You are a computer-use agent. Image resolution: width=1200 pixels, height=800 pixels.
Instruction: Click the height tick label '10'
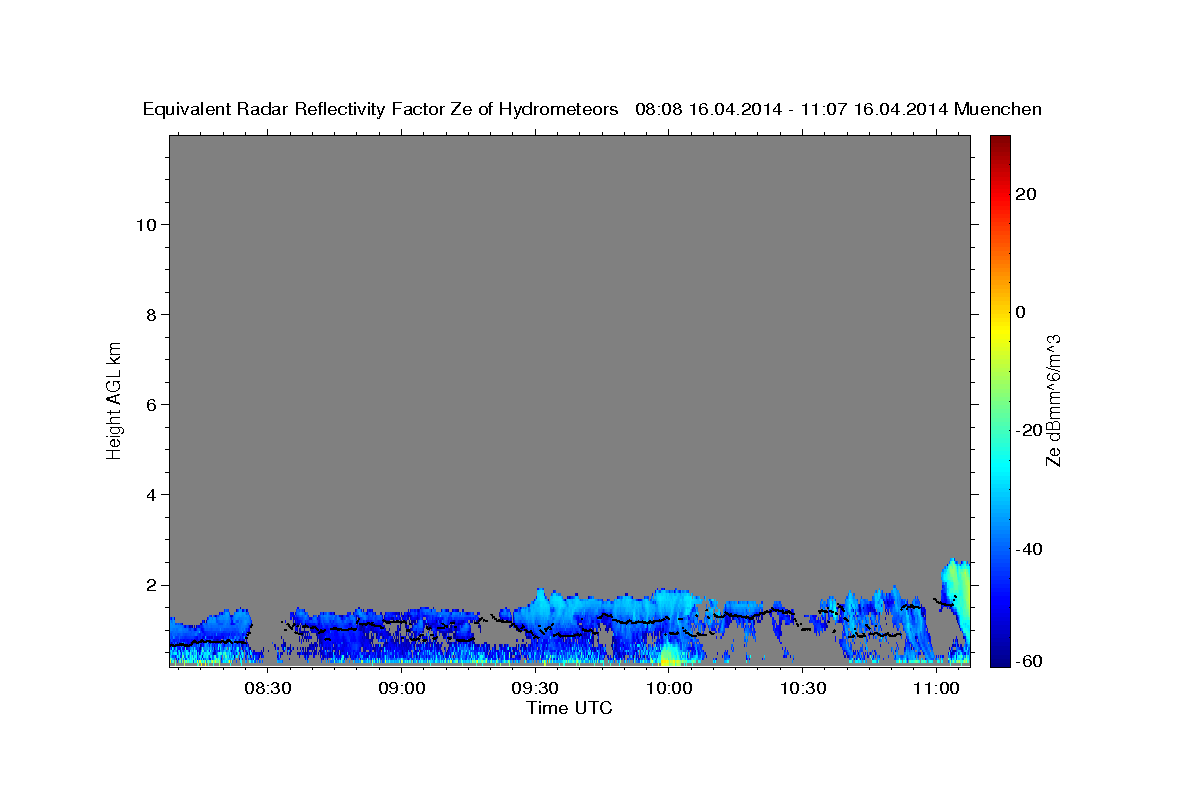coord(145,224)
